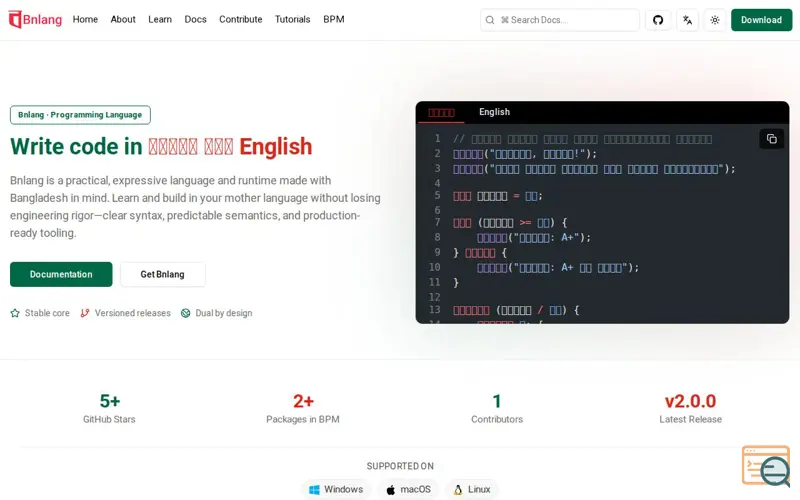Open the floating playground icon at bottom right
This screenshot has height=500, width=800.
tap(766, 465)
